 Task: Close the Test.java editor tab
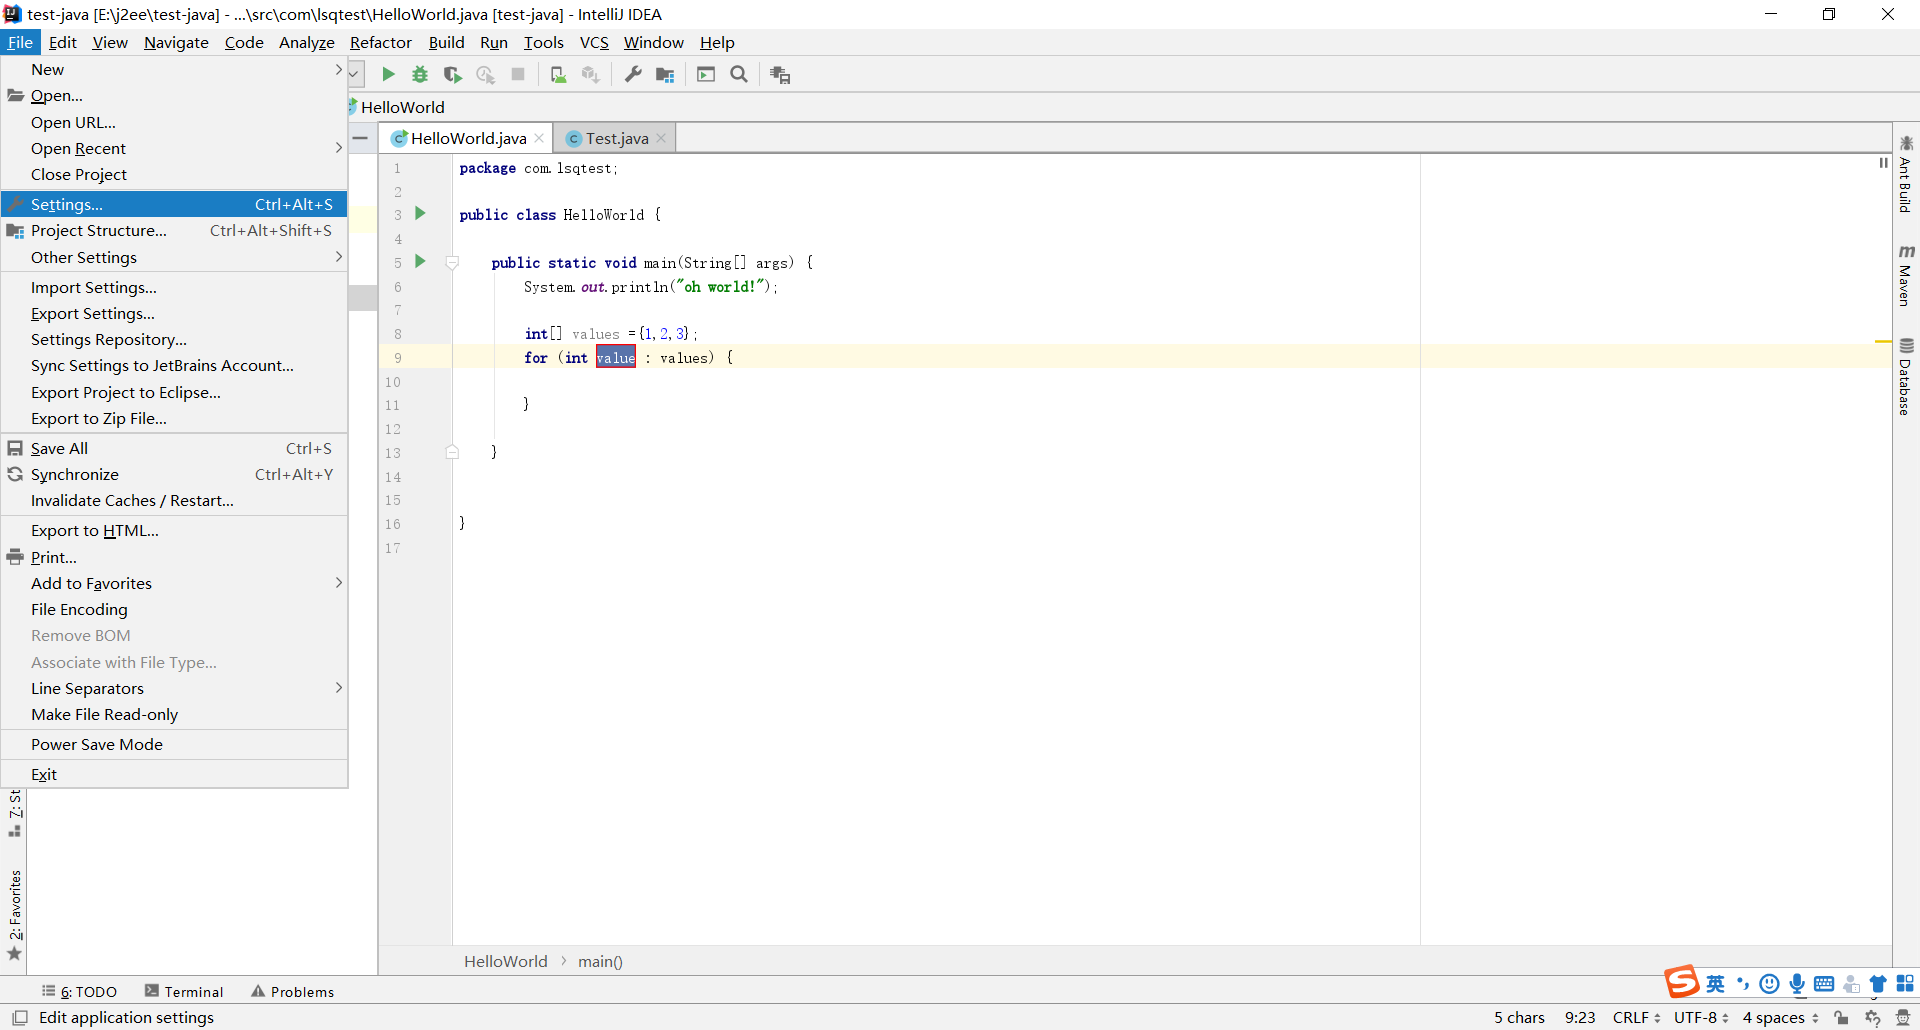click(661, 139)
